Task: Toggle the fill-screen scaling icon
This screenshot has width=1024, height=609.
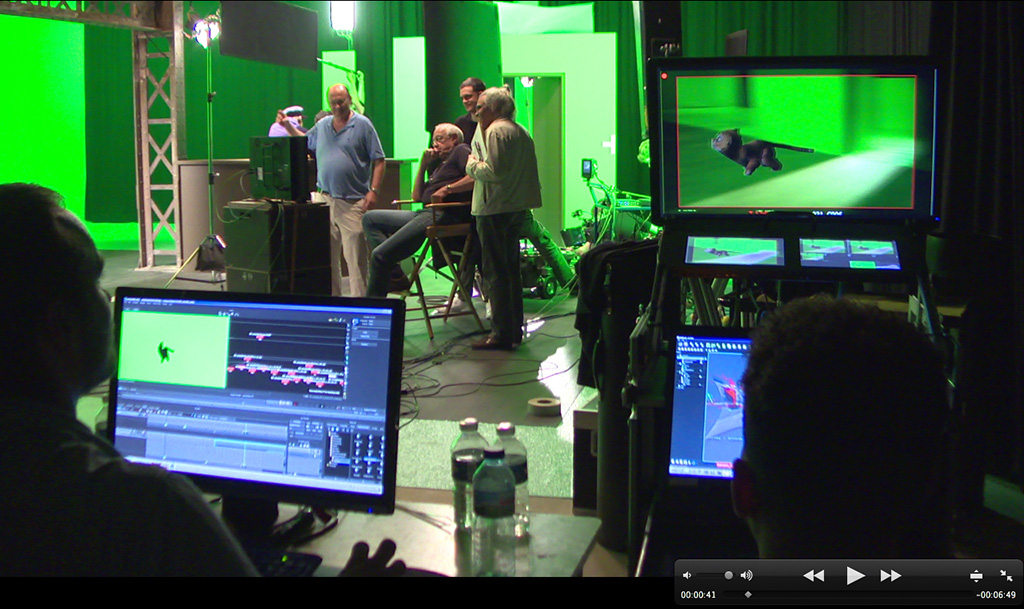Action: [x=976, y=575]
